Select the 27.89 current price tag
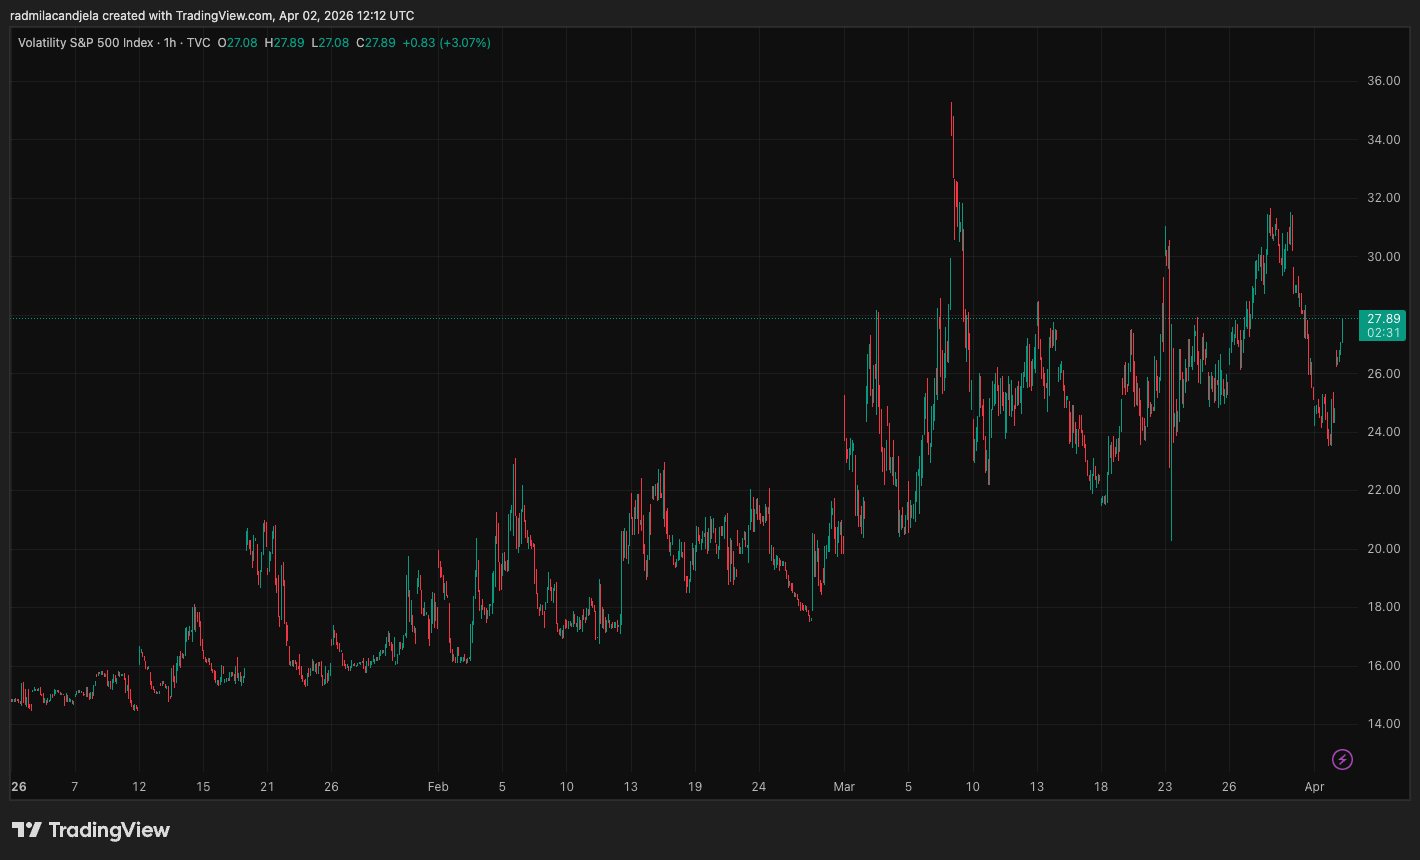Viewport: 1420px width, 860px height. [1383, 318]
